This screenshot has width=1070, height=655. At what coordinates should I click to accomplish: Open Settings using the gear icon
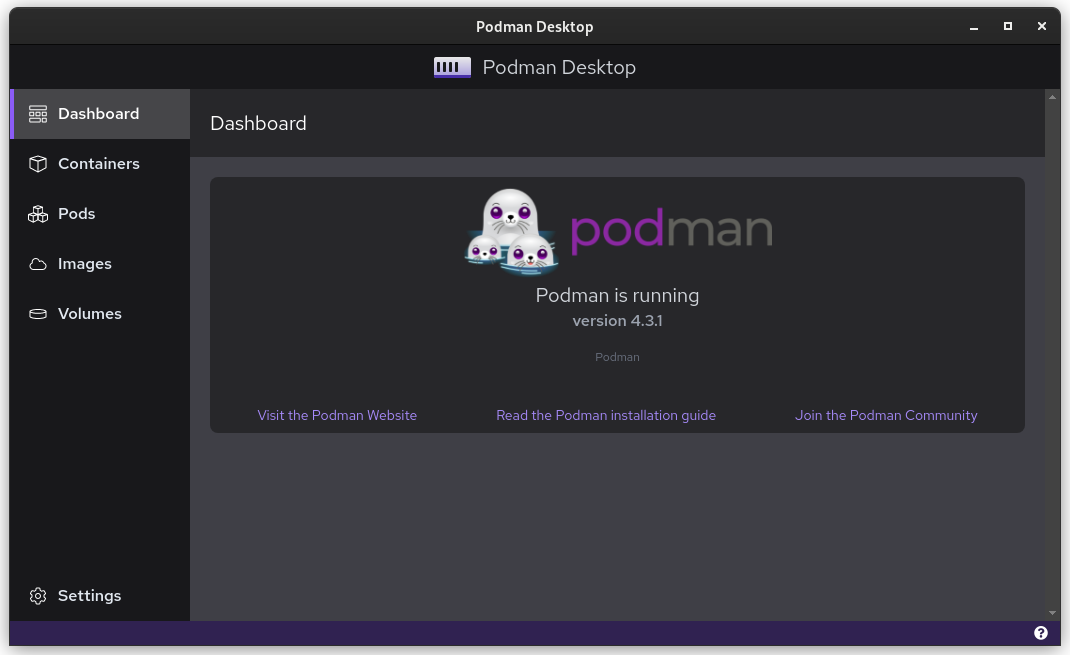pos(37,595)
